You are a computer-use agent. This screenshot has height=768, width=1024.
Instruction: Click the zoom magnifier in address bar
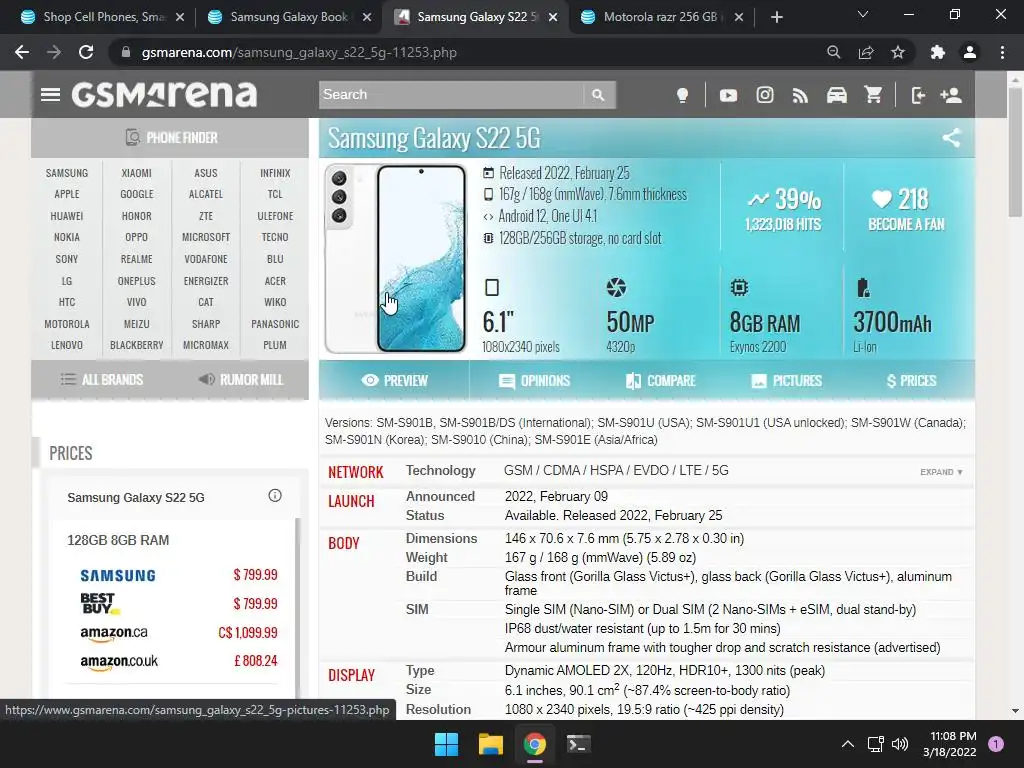coord(833,52)
